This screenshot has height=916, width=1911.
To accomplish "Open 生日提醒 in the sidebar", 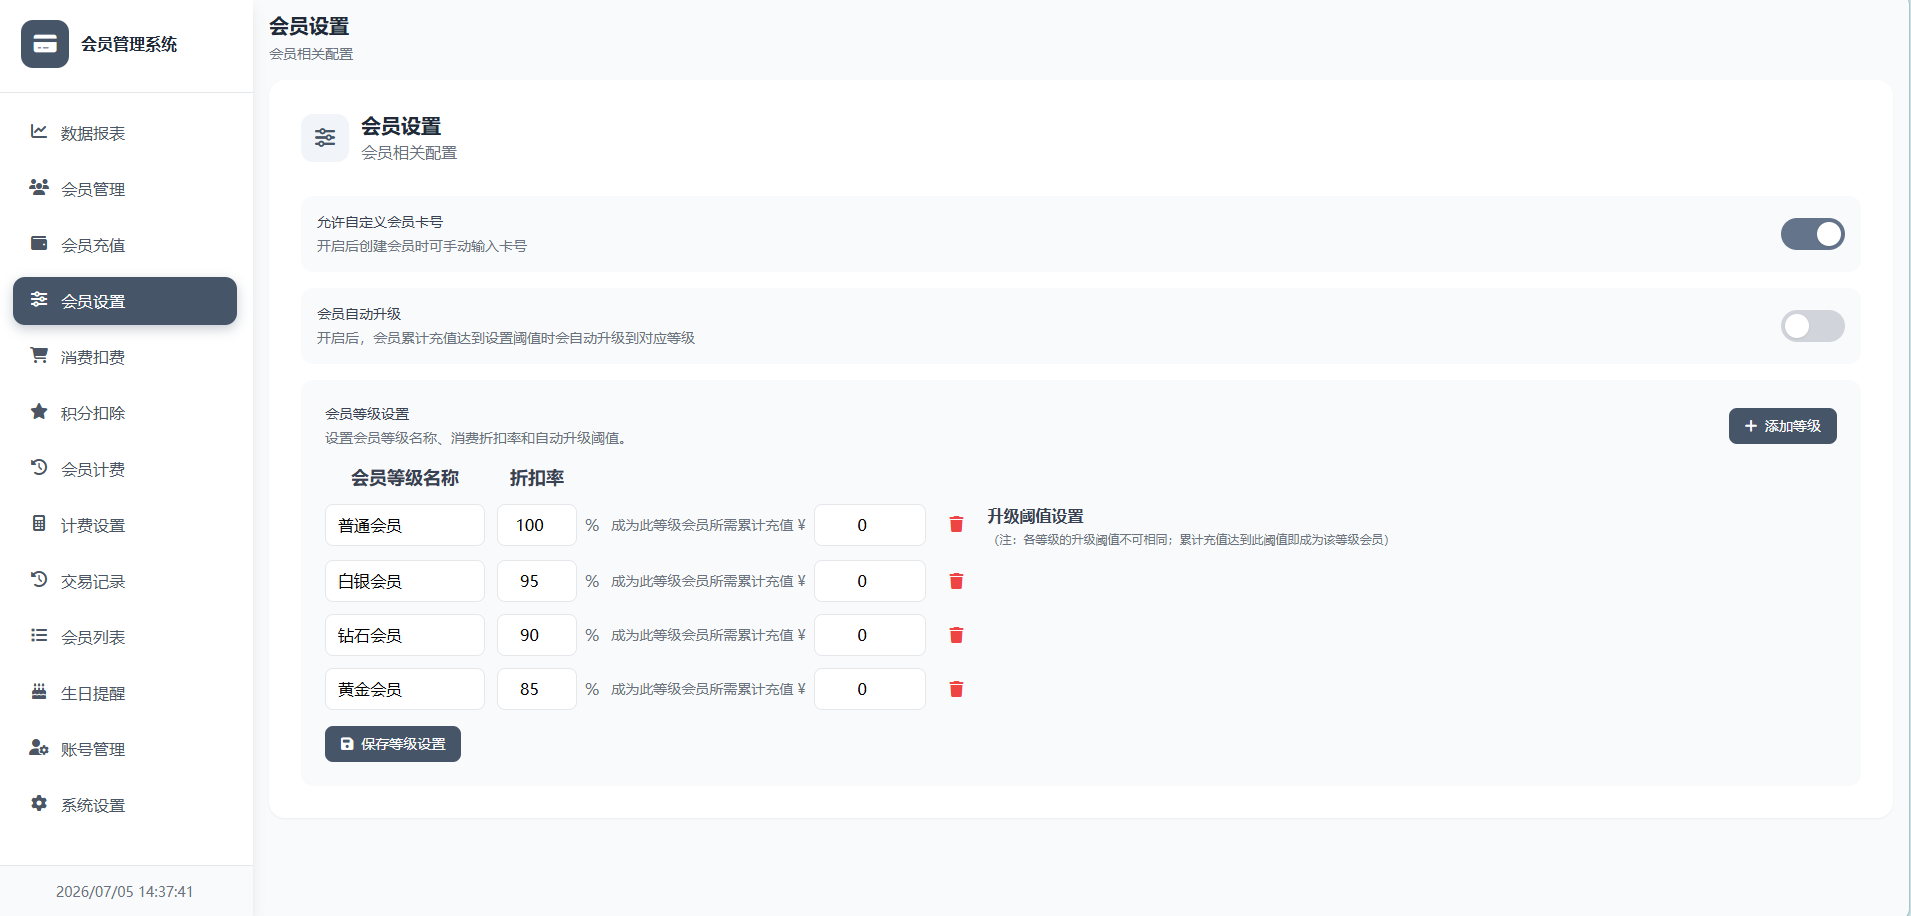I will pos(125,693).
